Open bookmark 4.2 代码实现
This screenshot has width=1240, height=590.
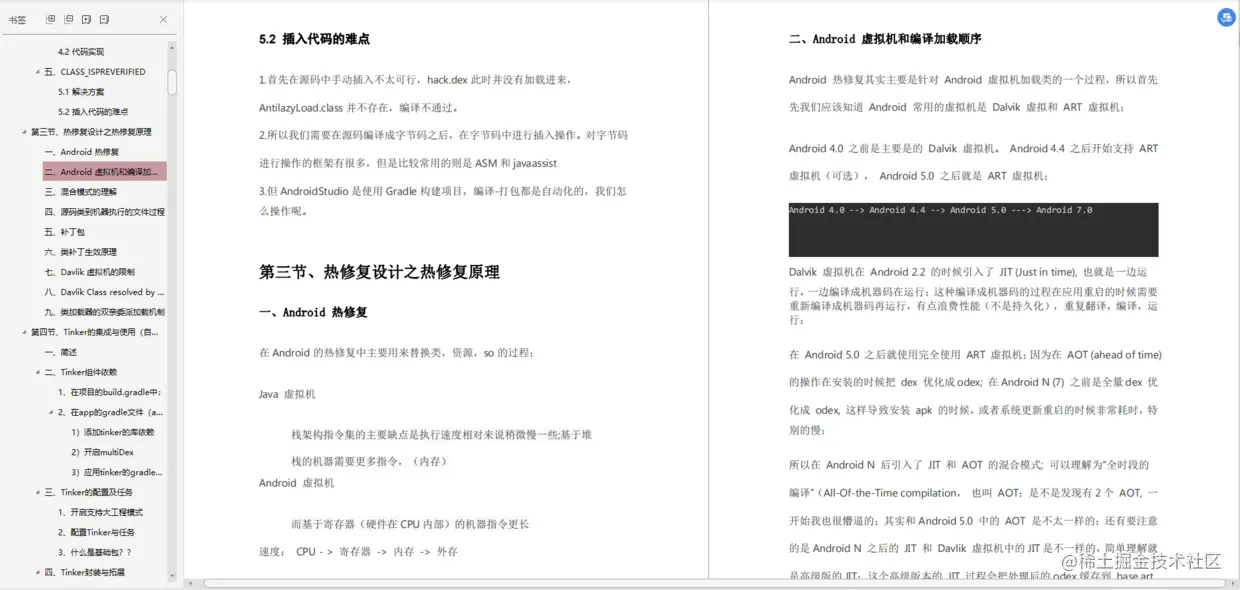click(x=81, y=52)
